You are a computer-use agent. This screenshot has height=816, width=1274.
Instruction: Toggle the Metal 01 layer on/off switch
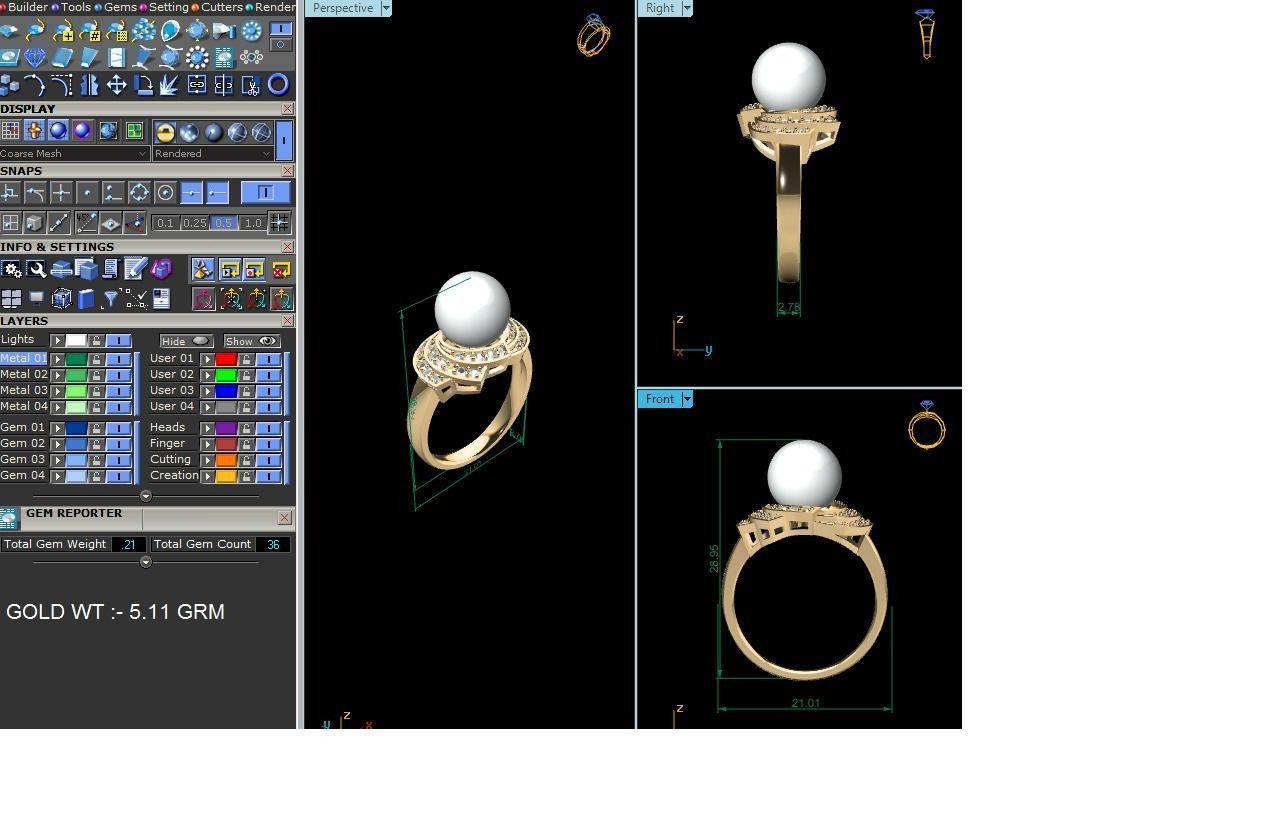click(x=118, y=358)
